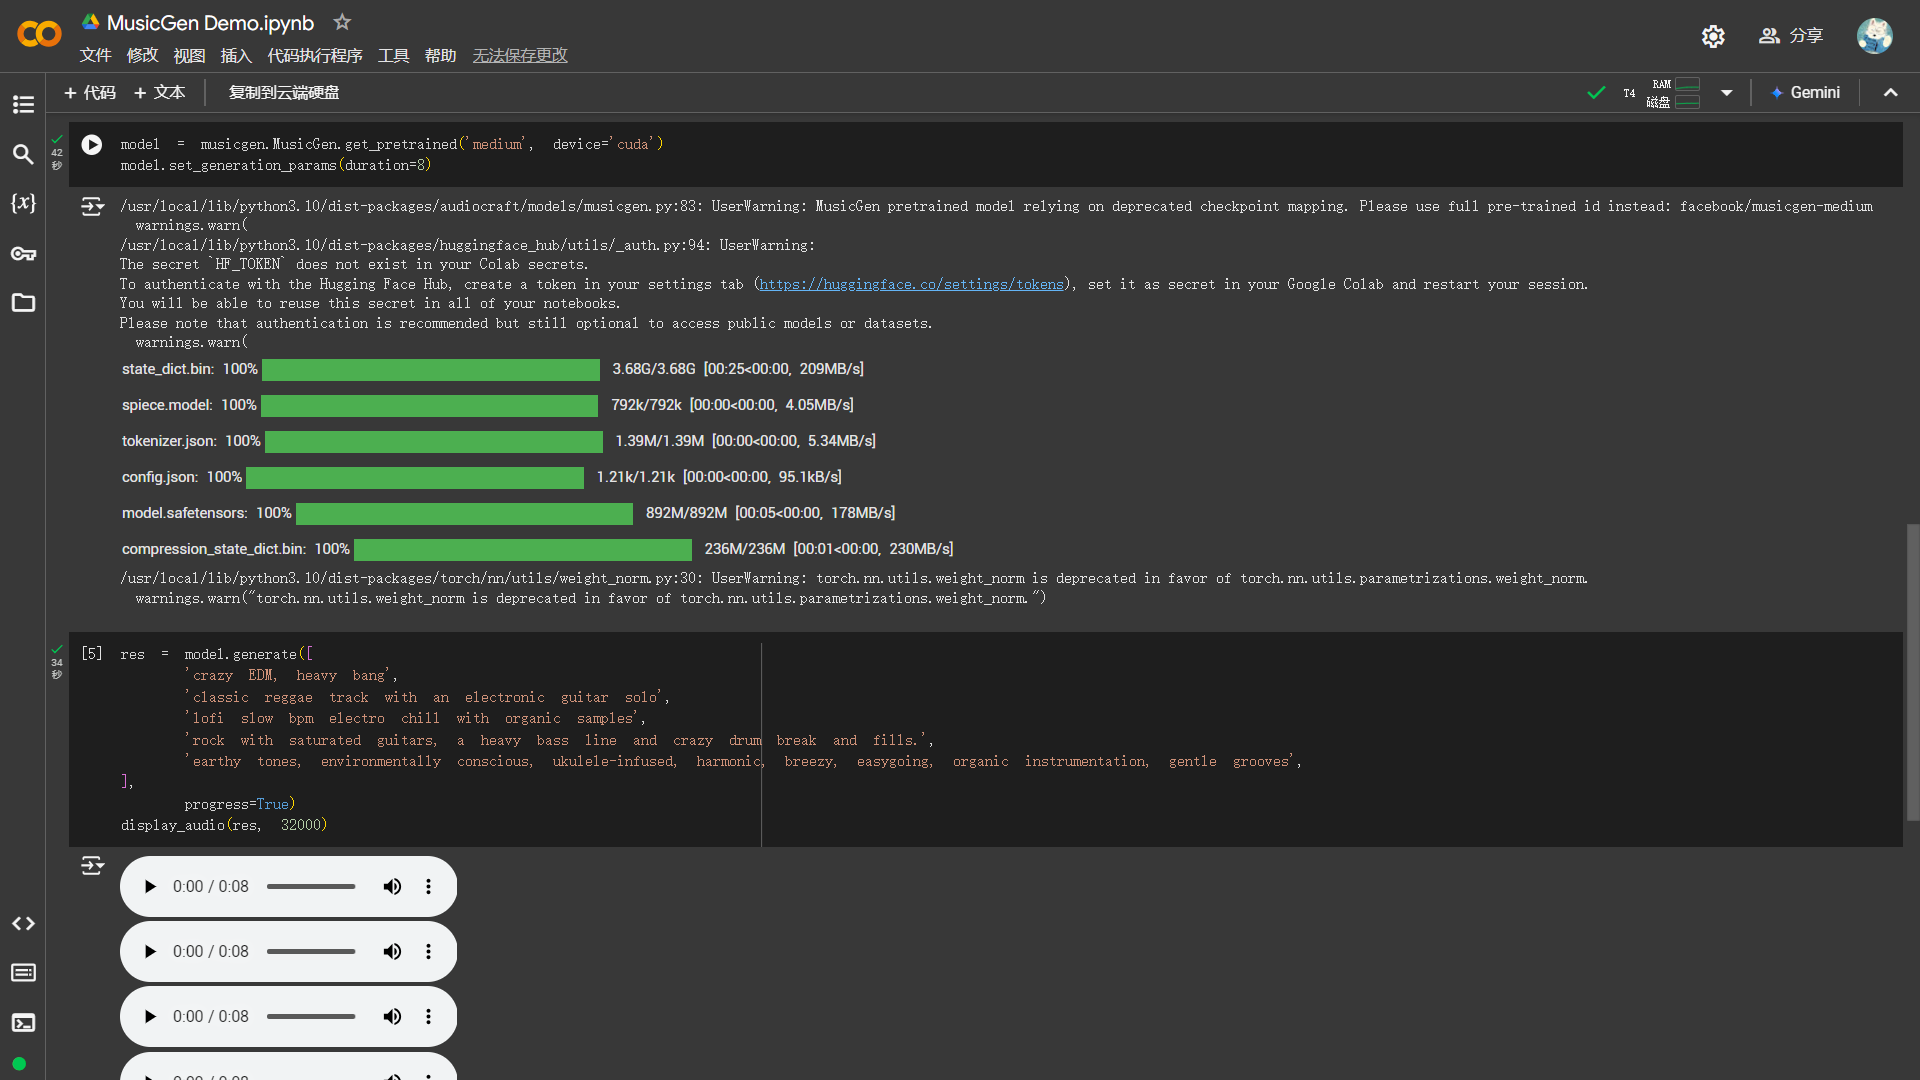Viewport: 1920px width, 1080px height.
Task: Open the huggingface tokens settings link
Action: [911, 284]
